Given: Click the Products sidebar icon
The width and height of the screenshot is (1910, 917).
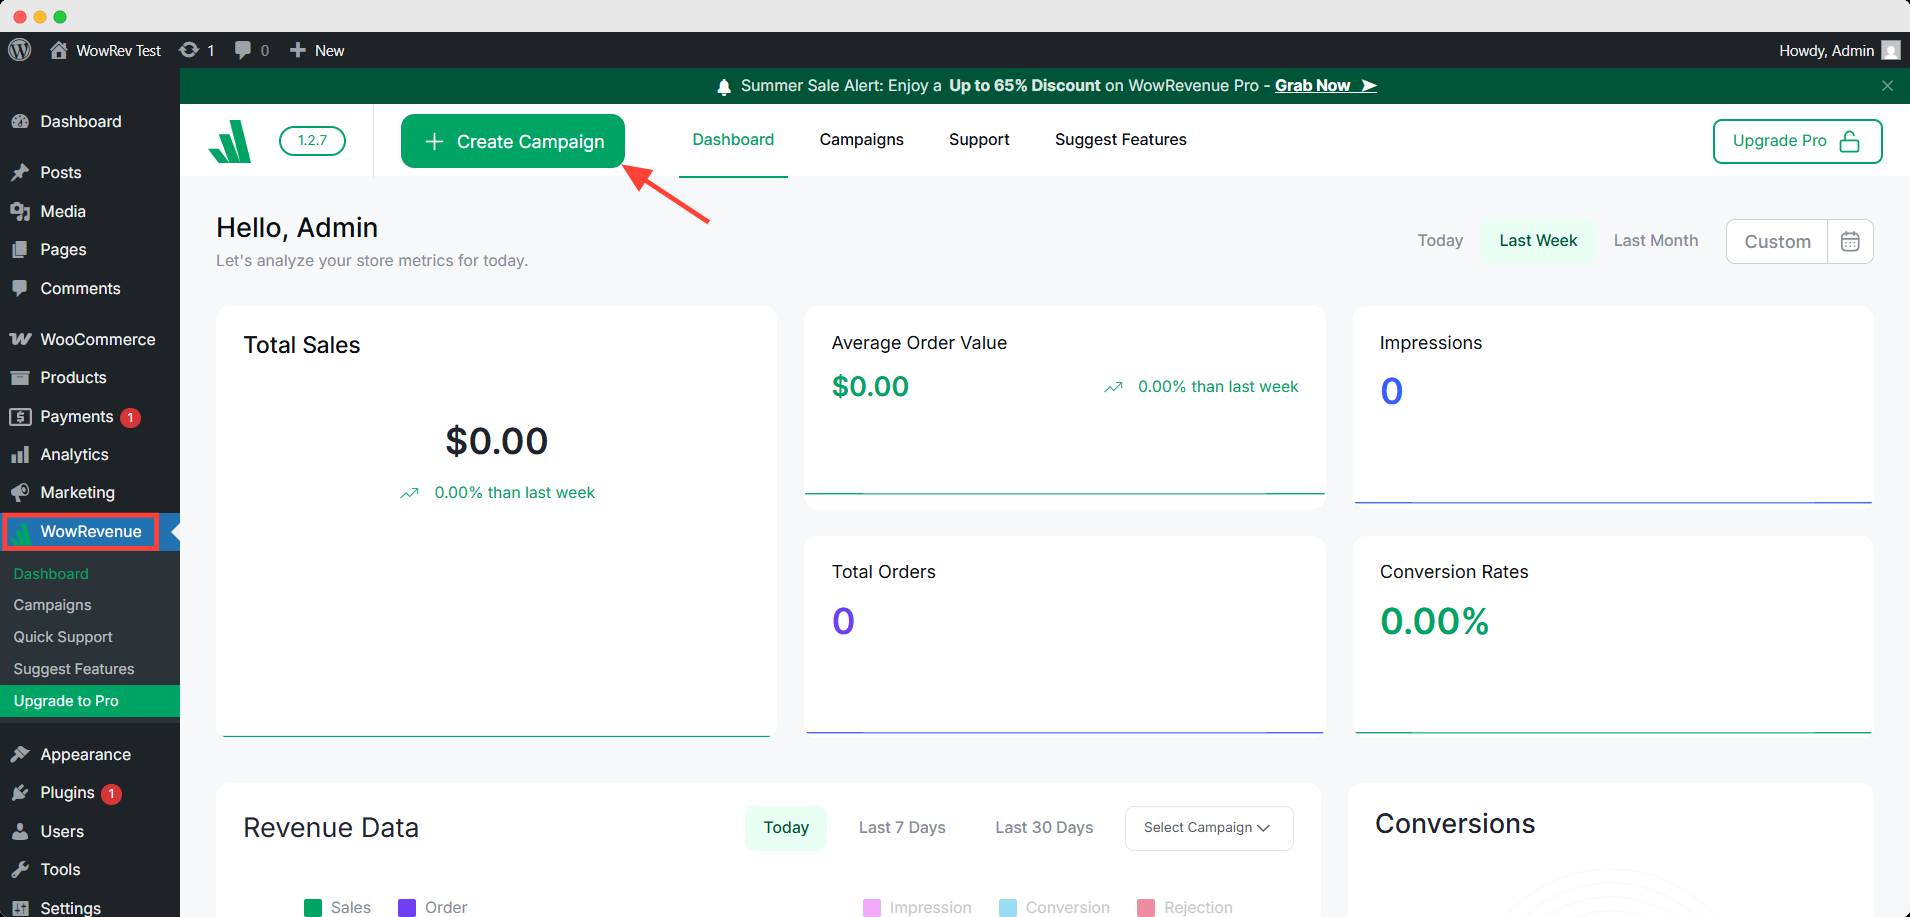Looking at the screenshot, I should tap(20, 377).
